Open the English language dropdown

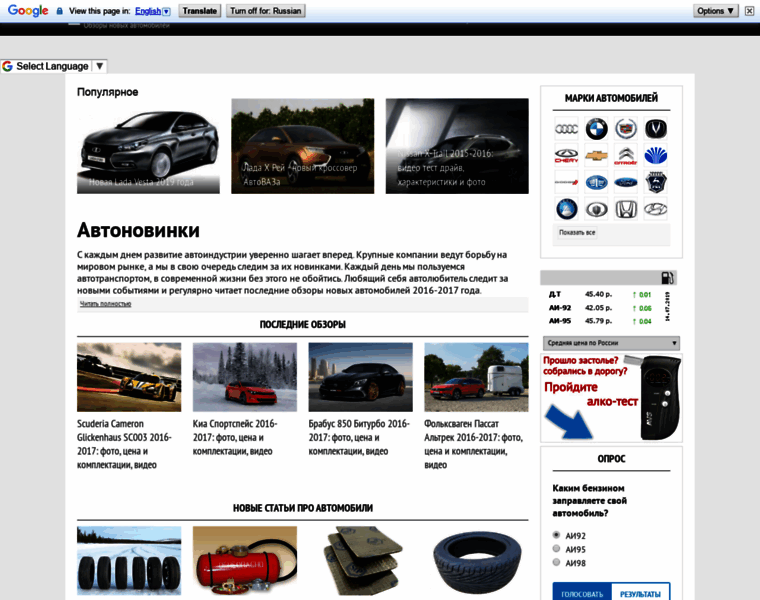(153, 11)
